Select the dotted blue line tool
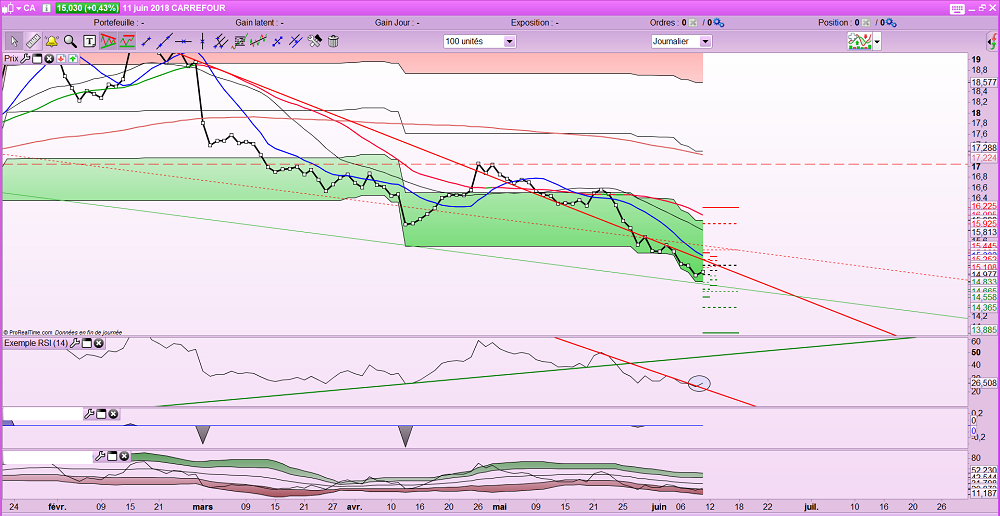The image size is (1000, 516). coord(277,41)
